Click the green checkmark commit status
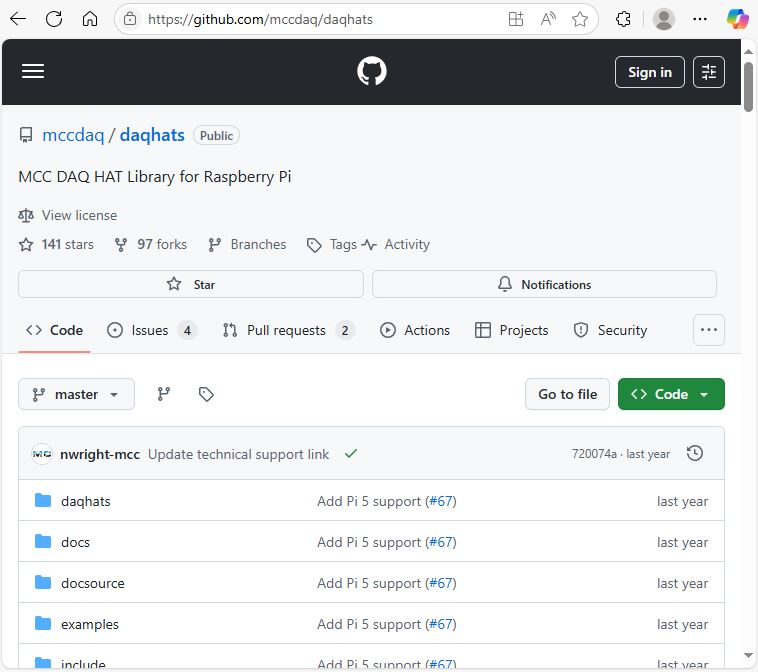The width and height of the screenshot is (758, 672). pos(350,454)
